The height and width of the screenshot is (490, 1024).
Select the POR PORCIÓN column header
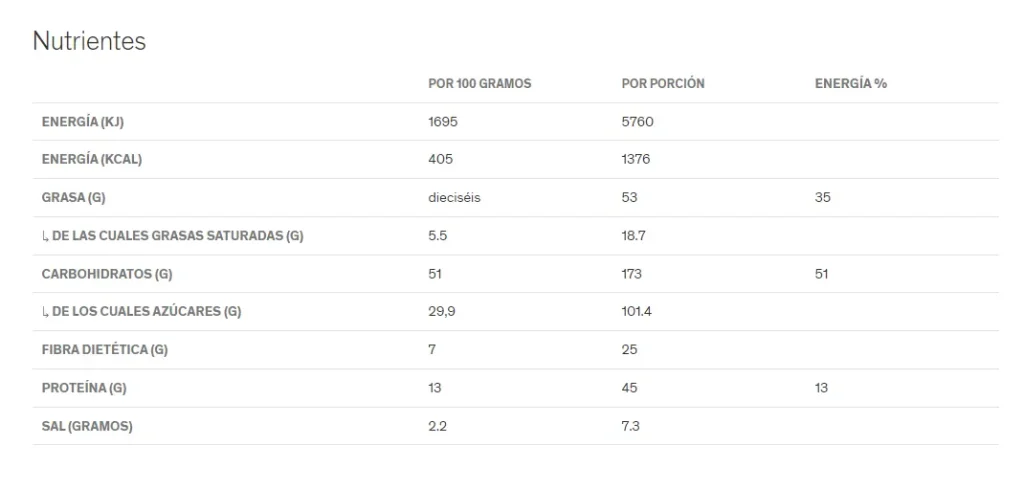click(663, 84)
